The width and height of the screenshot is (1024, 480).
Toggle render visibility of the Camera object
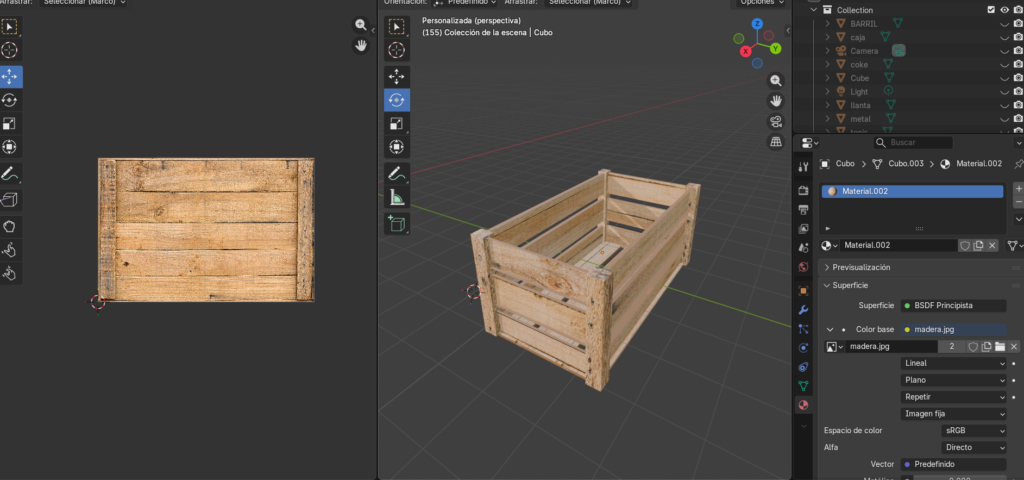1018,50
